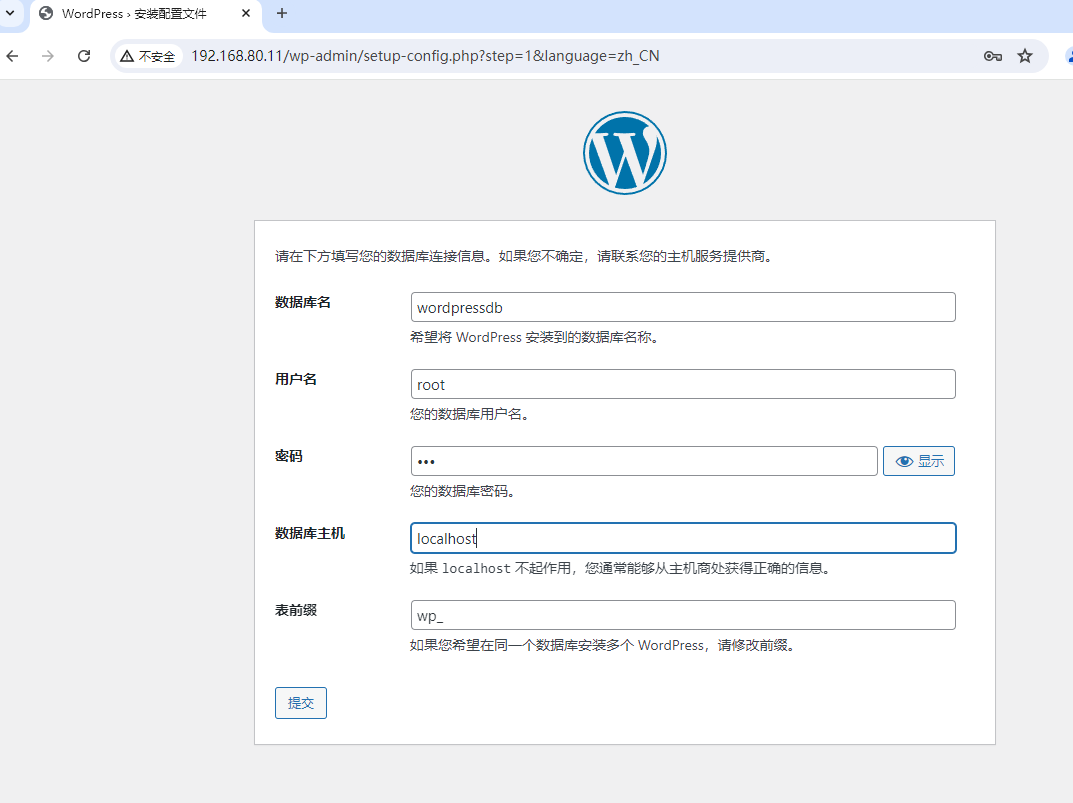
Task: Reload the page with the refresh icon
Action: click(84, 56)
